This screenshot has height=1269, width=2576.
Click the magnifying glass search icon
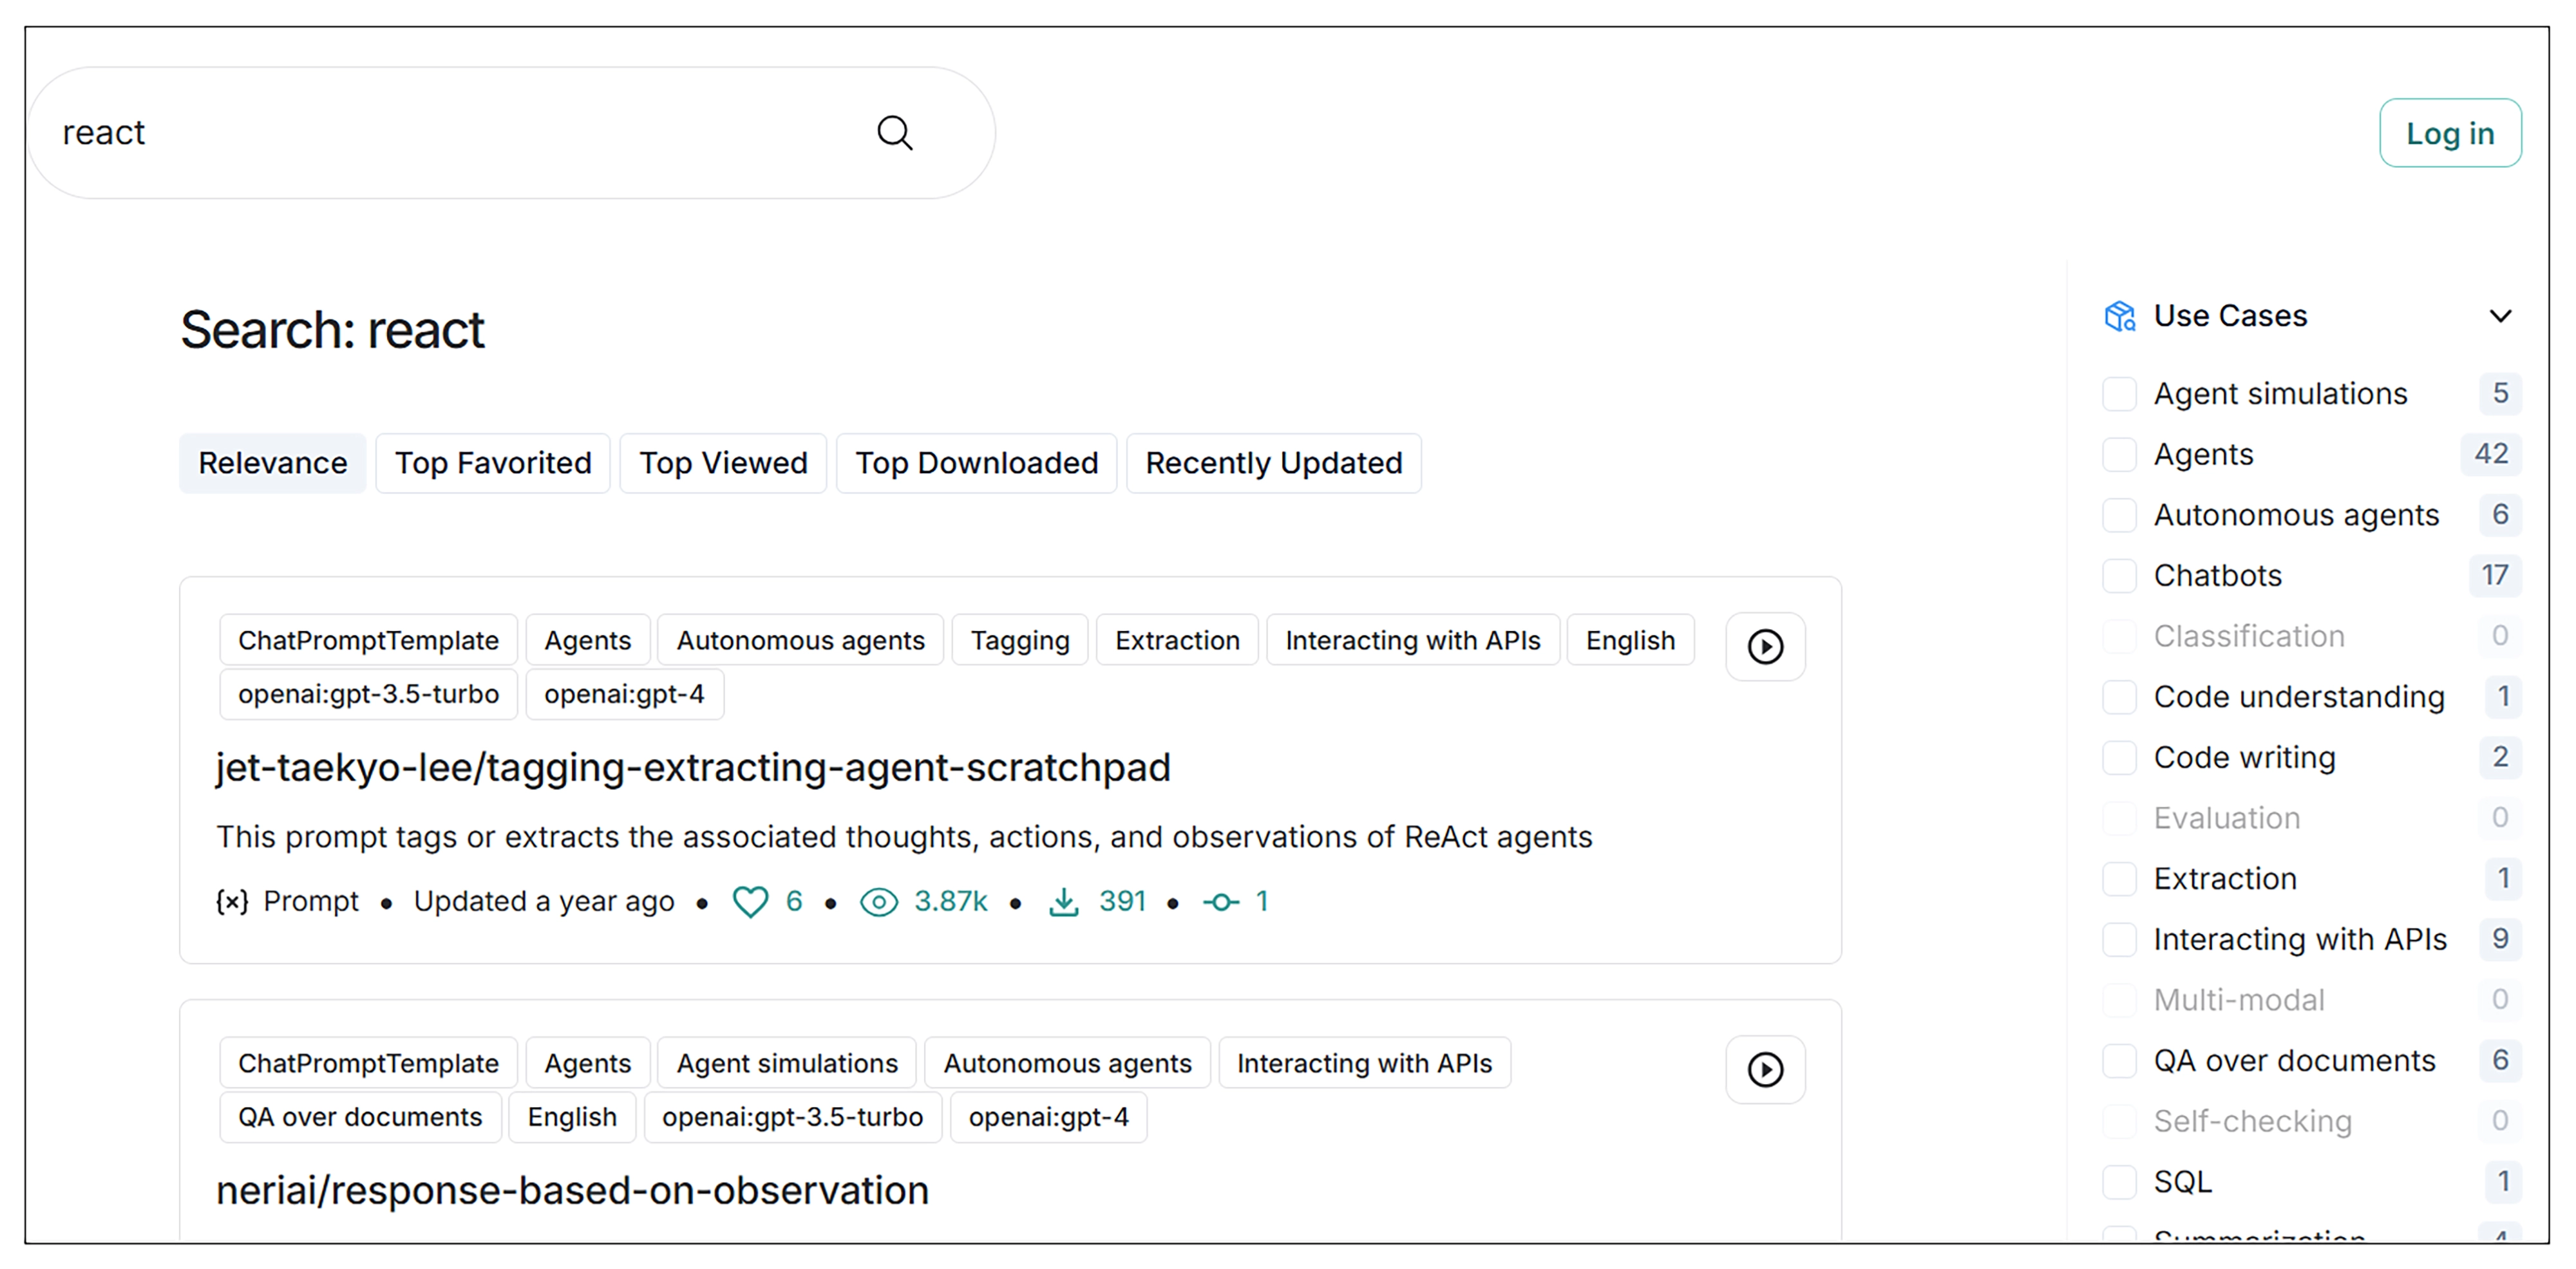click(894, 133)
